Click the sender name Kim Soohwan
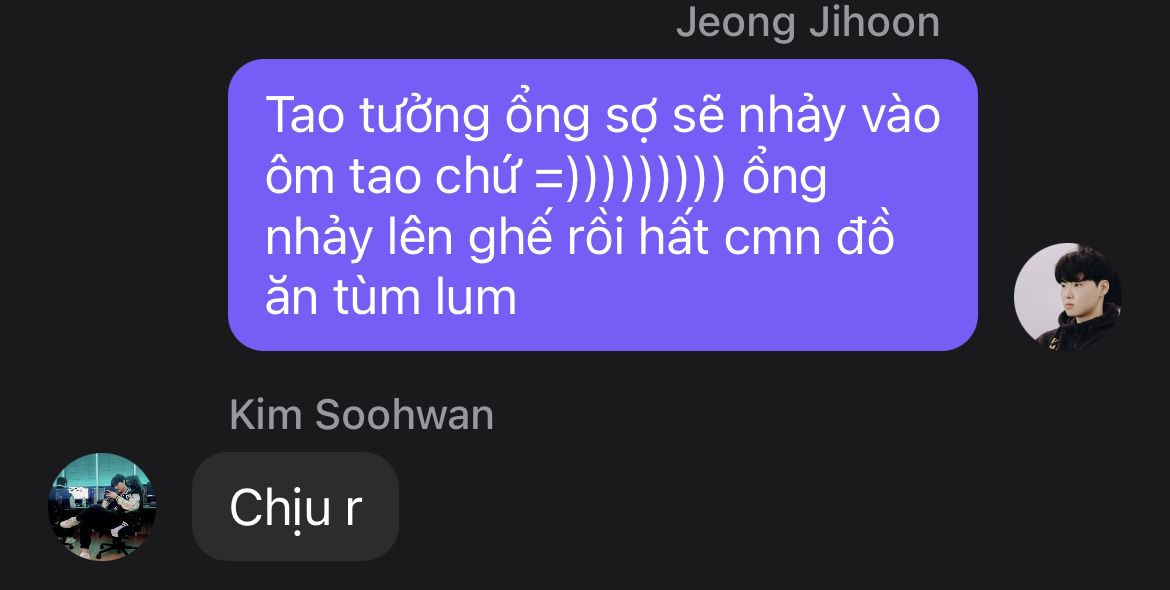The image size is (1170, 590). point(362,415)
